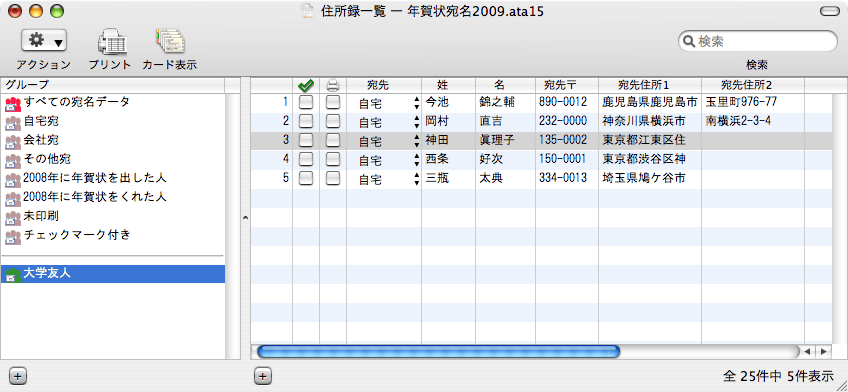The width and height of the screenshot is (848, 392).
Task: Click icon beside 未印刷
Action: point(12,218)
